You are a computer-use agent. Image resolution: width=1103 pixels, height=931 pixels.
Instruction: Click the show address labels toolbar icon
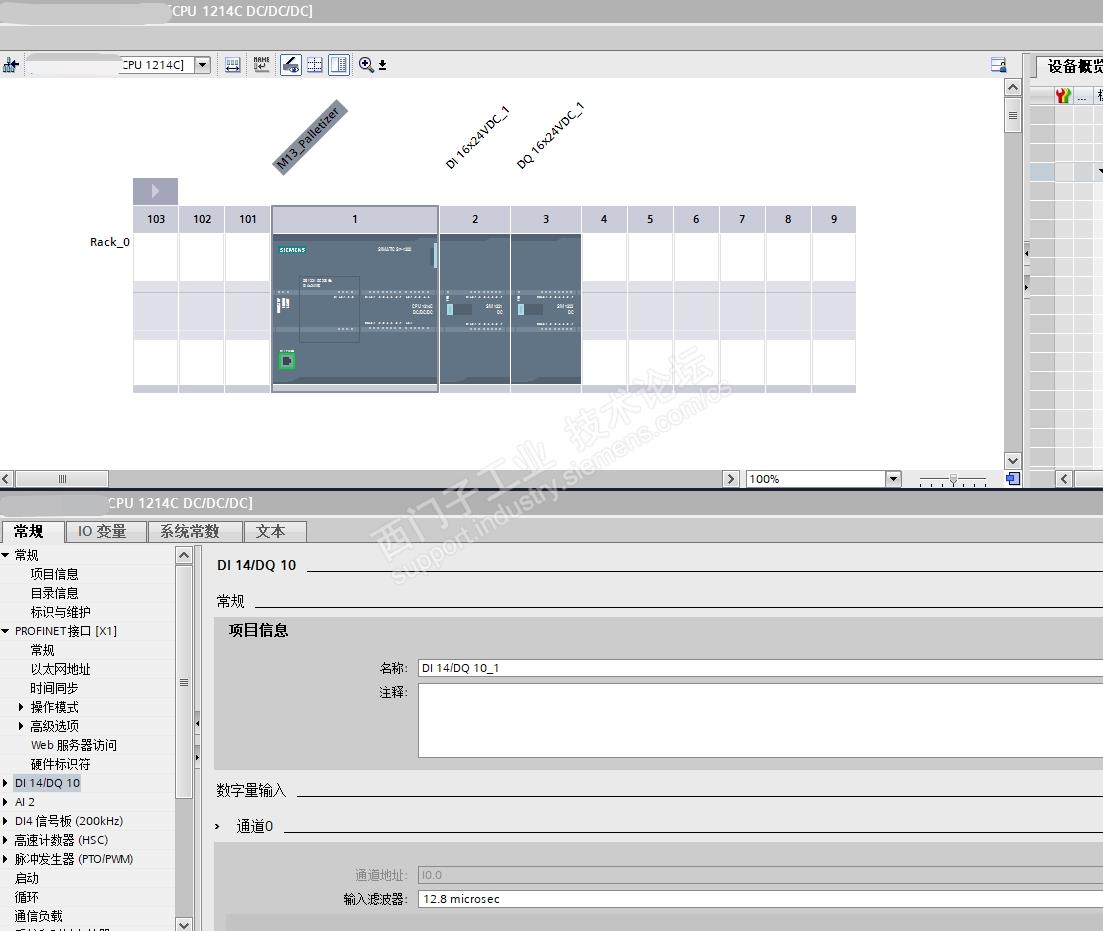[x=233, y=65]
